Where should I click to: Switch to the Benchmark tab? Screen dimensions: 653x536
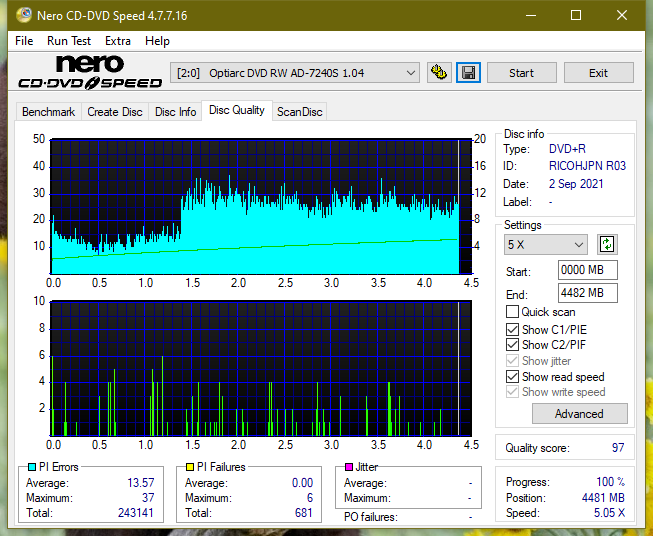[x=49, y=112]
